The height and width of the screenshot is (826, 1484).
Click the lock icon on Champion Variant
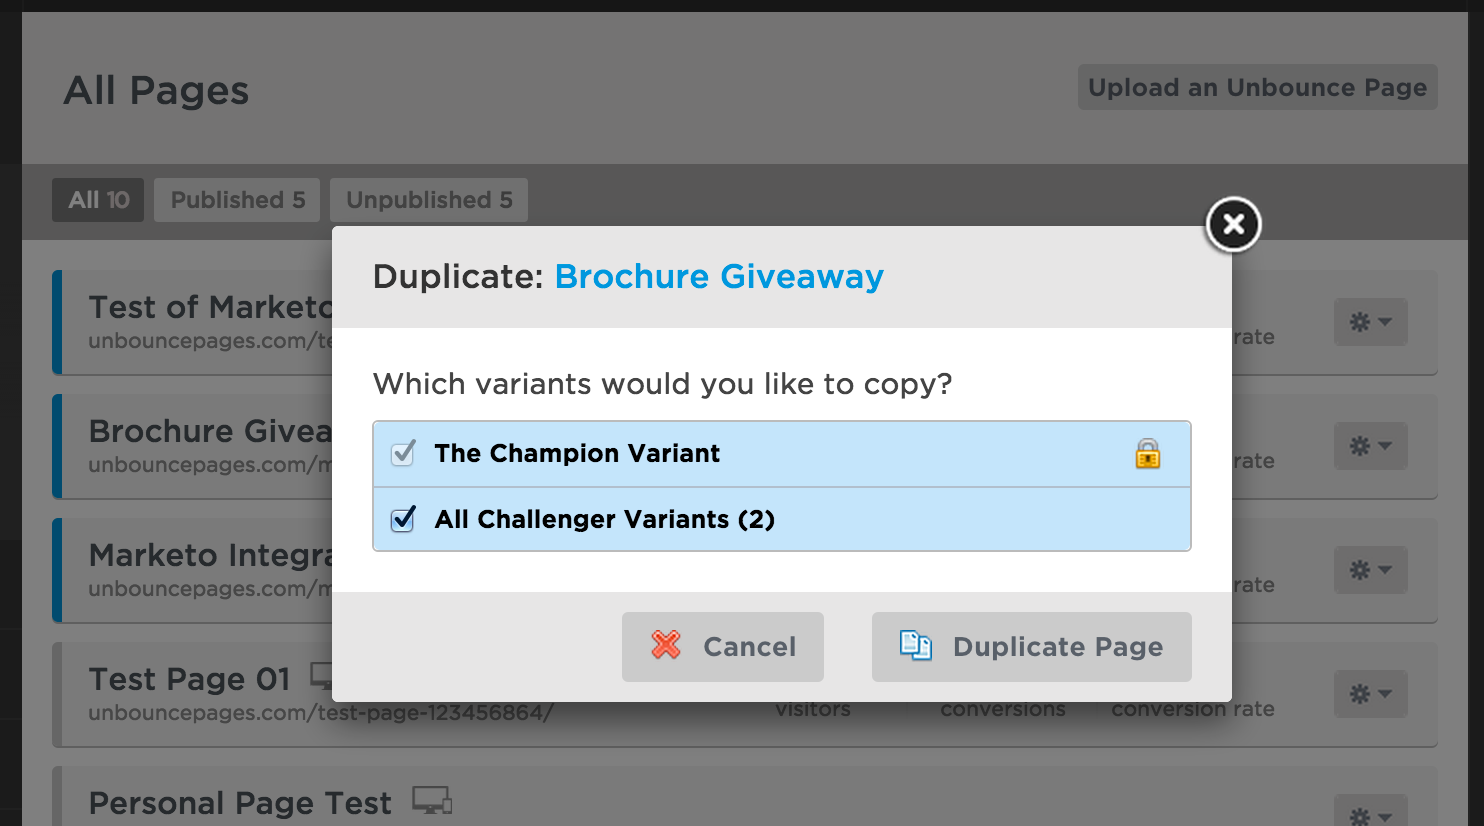click(x=1148, y=454)
